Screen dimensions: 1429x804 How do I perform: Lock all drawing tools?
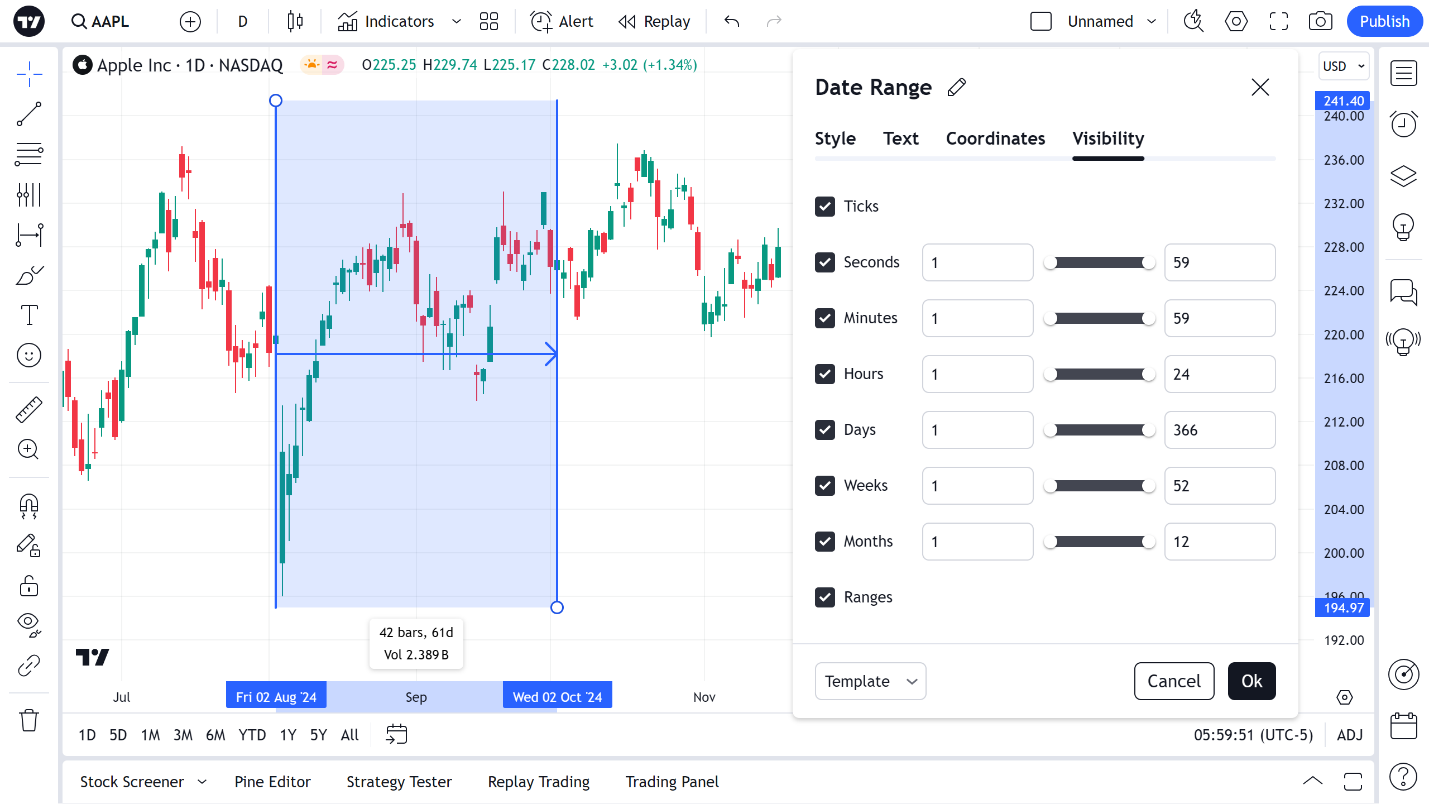(29, 585)
